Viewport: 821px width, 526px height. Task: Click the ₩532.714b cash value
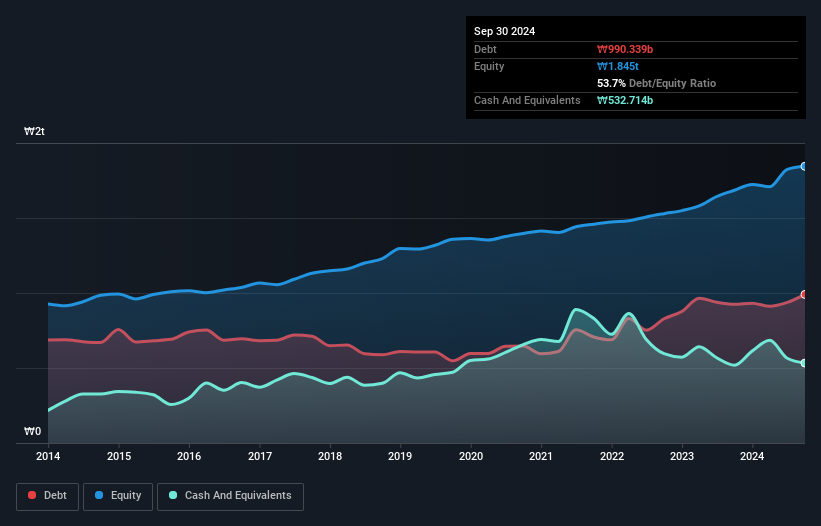pos(625,100)
